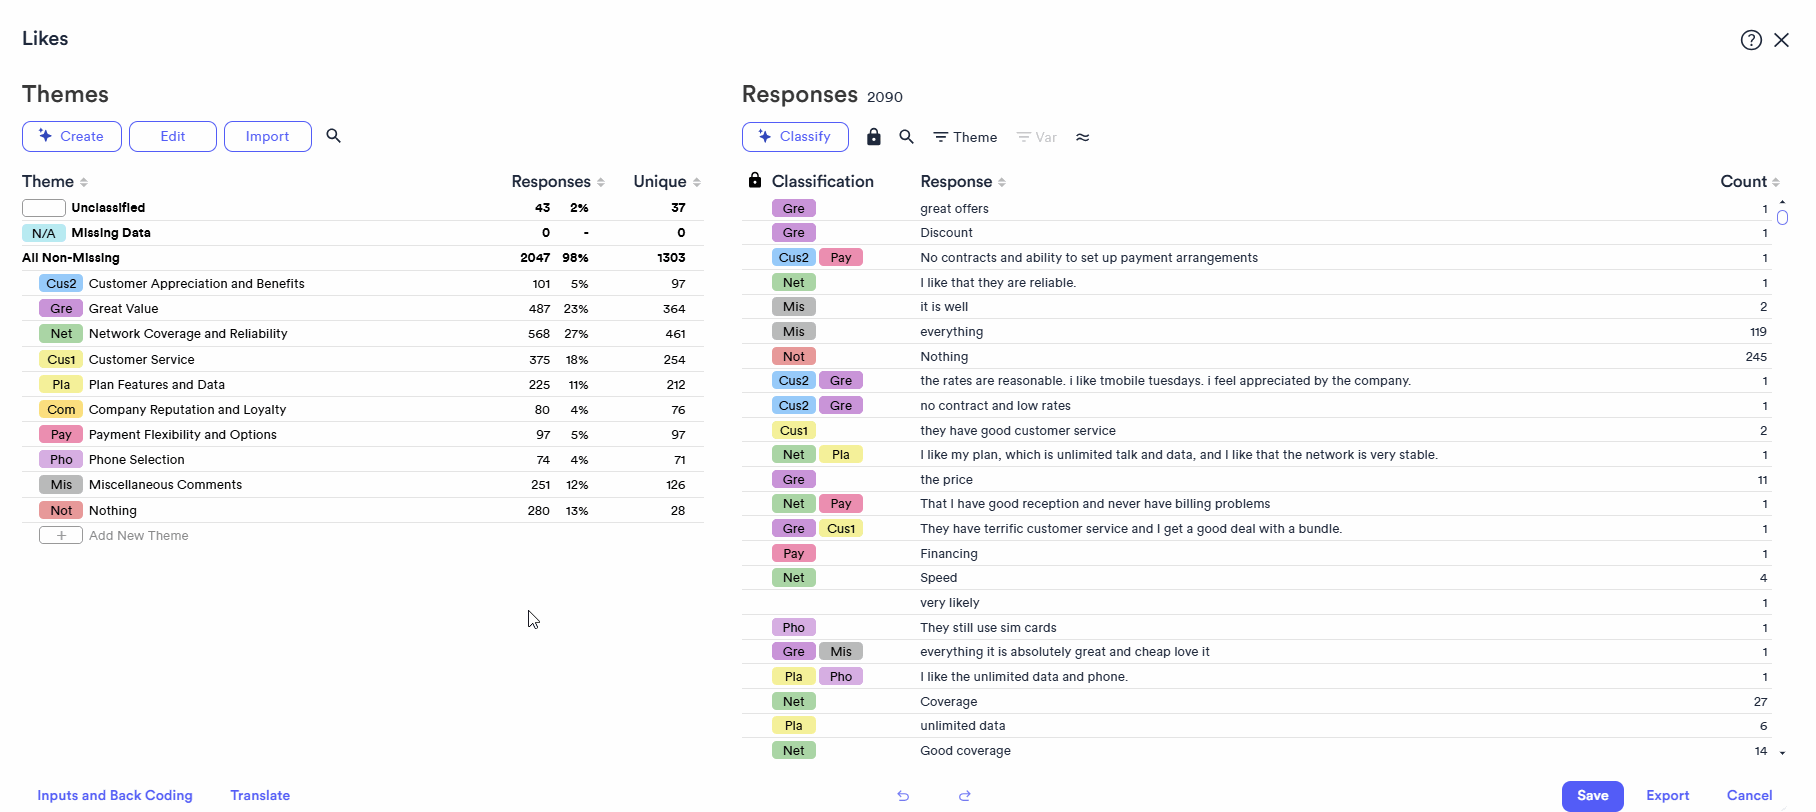
Task: Toggle the Var filter option
Action: click(1036, 137)
